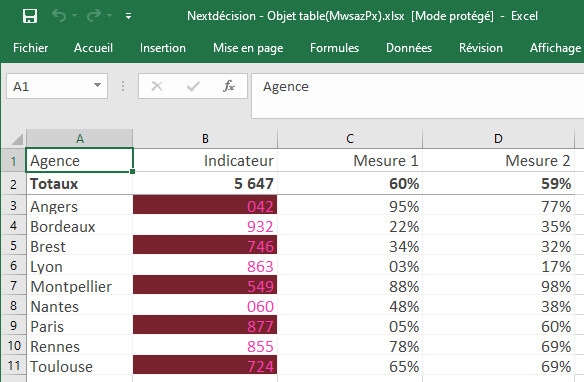Click the Redo arrow icon
Screen dimensions: 584x382
click(94, 16)
